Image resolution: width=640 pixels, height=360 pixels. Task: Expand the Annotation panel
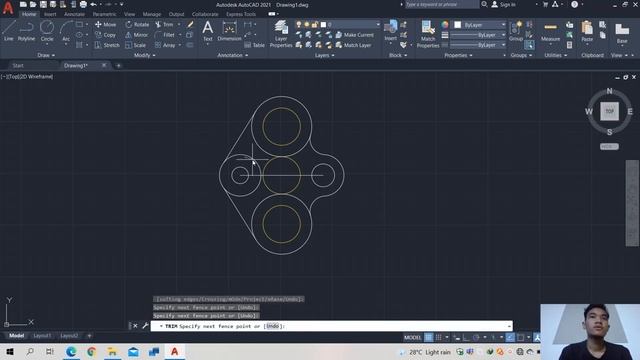(233, 55)
